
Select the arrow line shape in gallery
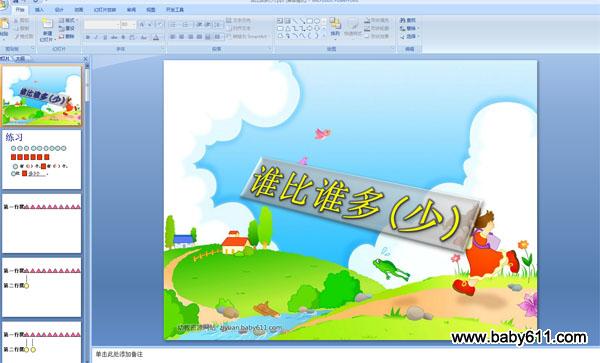[302, 21]
